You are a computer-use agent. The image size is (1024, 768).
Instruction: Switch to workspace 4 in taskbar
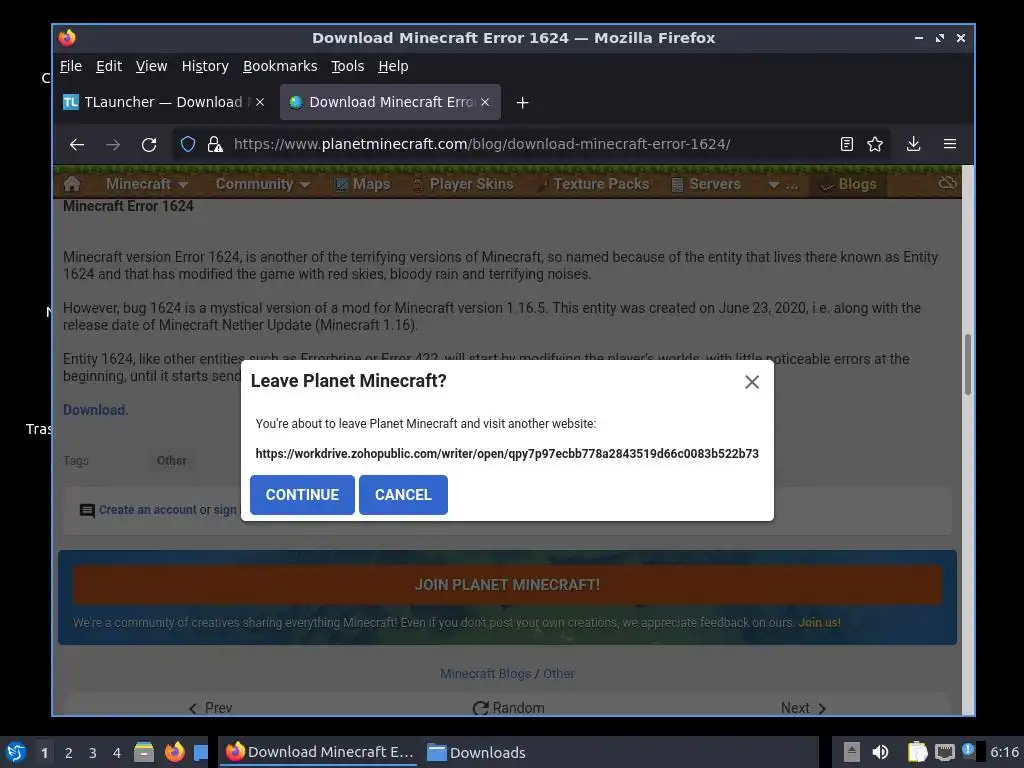tap(117, 753)
